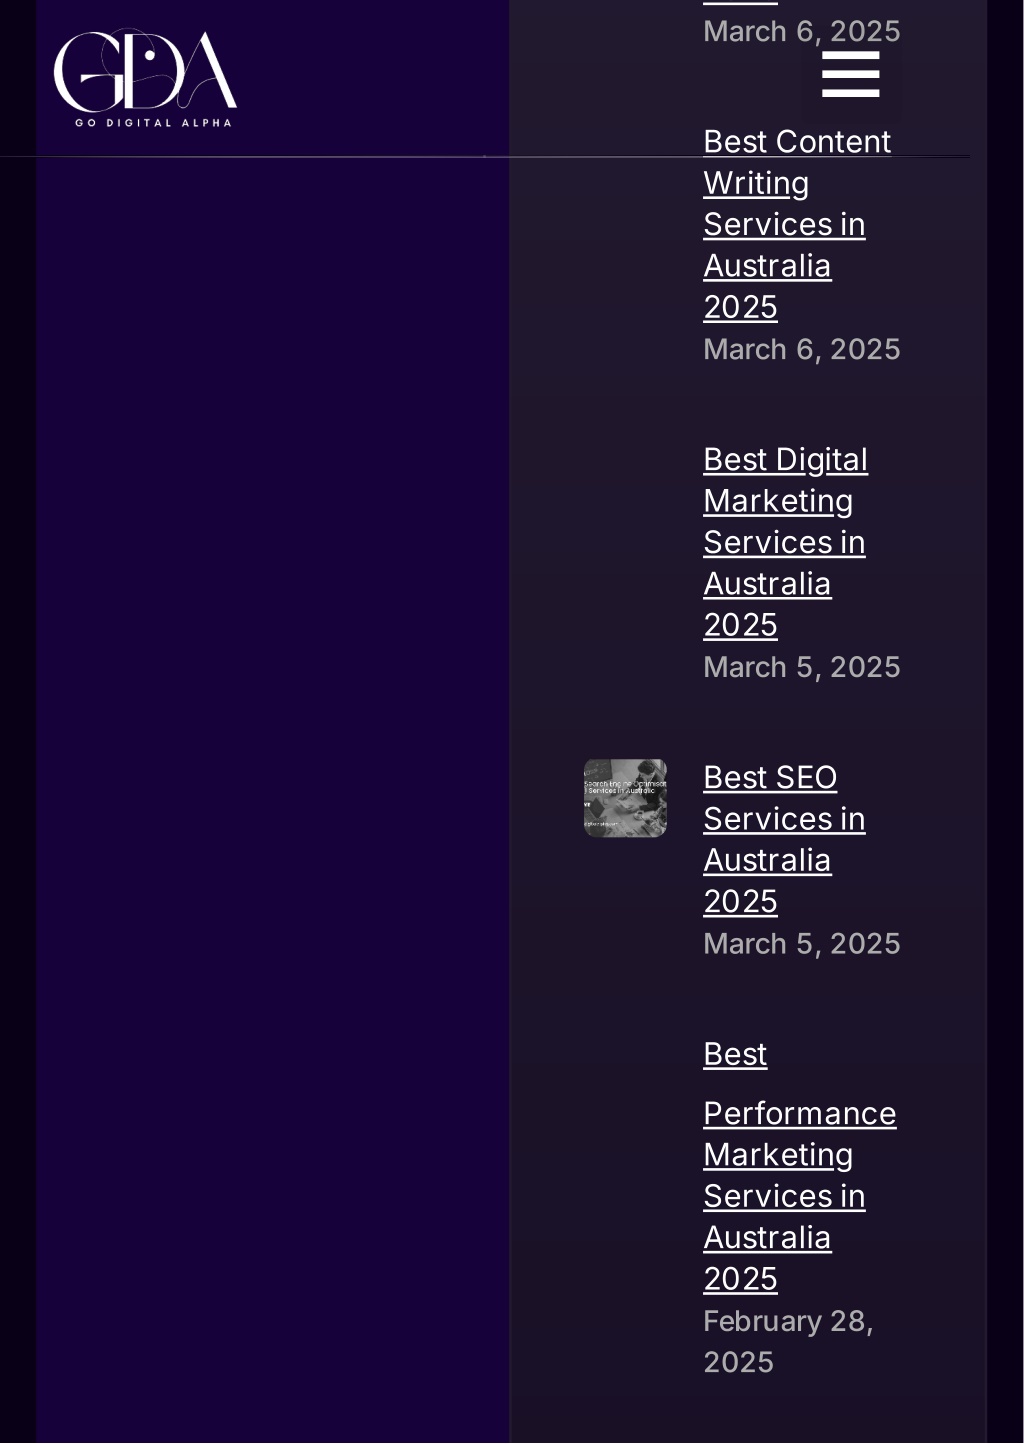Click March 6, 2025 date under Content Writing
1024x1444 pixels.
801,349
